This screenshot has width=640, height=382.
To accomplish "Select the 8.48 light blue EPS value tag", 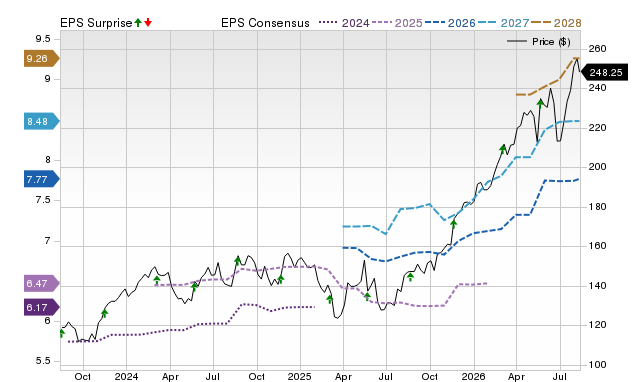I will coord(42,121).
